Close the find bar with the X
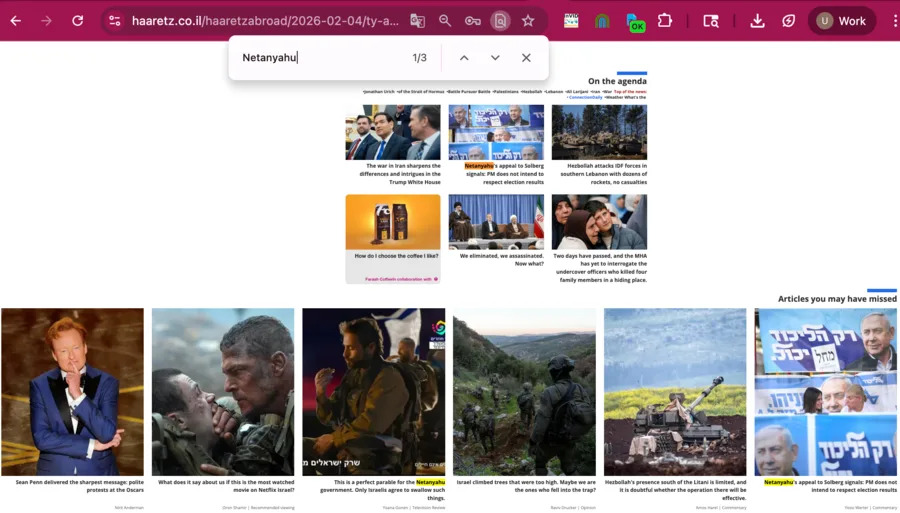Viewport: 900px width, 513px height. pos(526,57)
